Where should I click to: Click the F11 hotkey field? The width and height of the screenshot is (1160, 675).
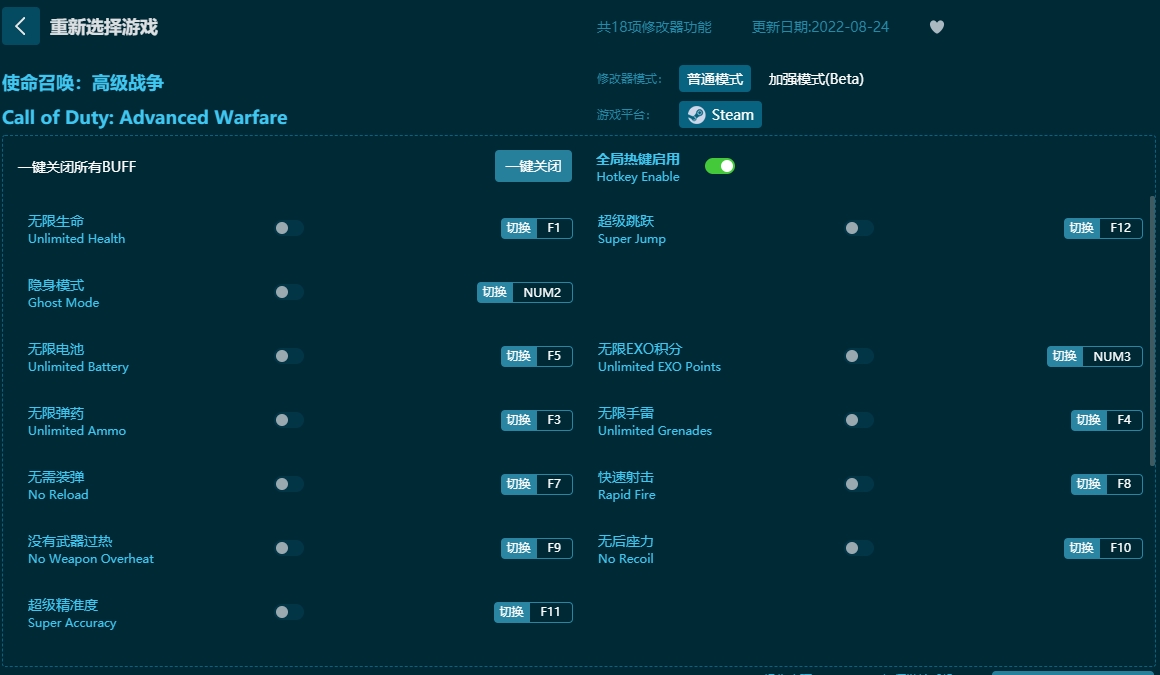550,612
